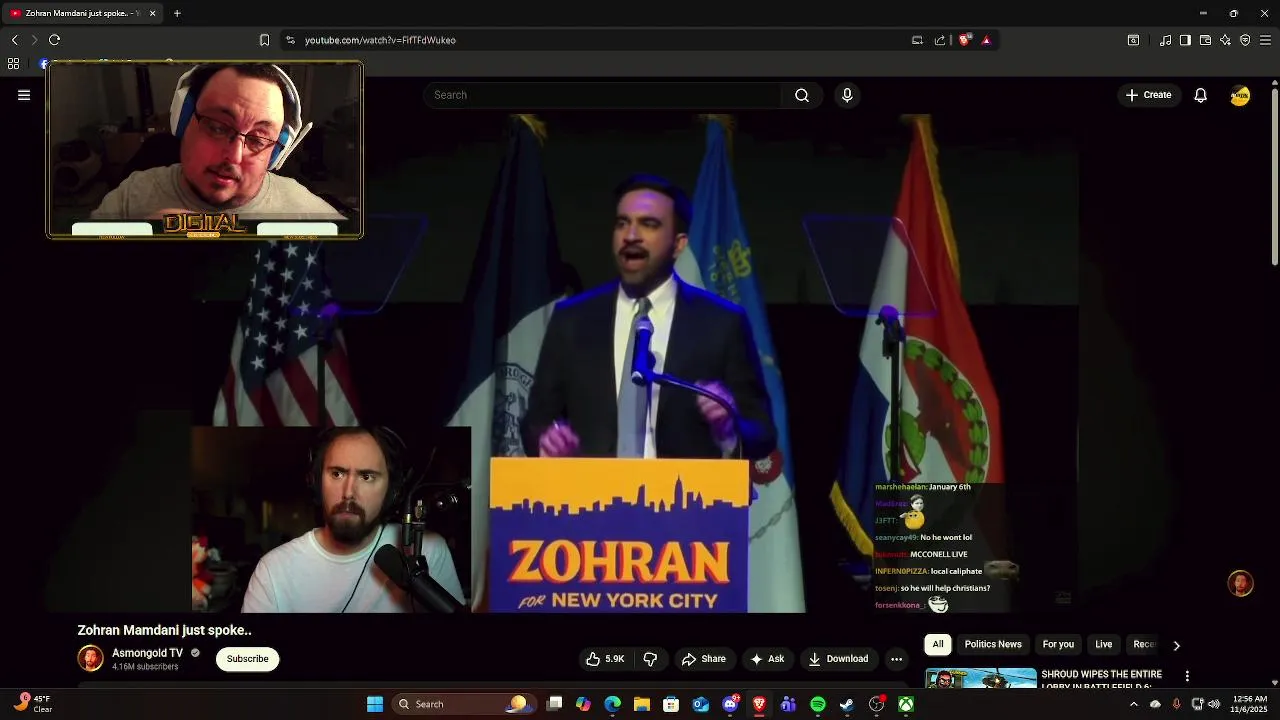
Task: Open Brave Leo AI sparkle icon
Action: 1225,40
